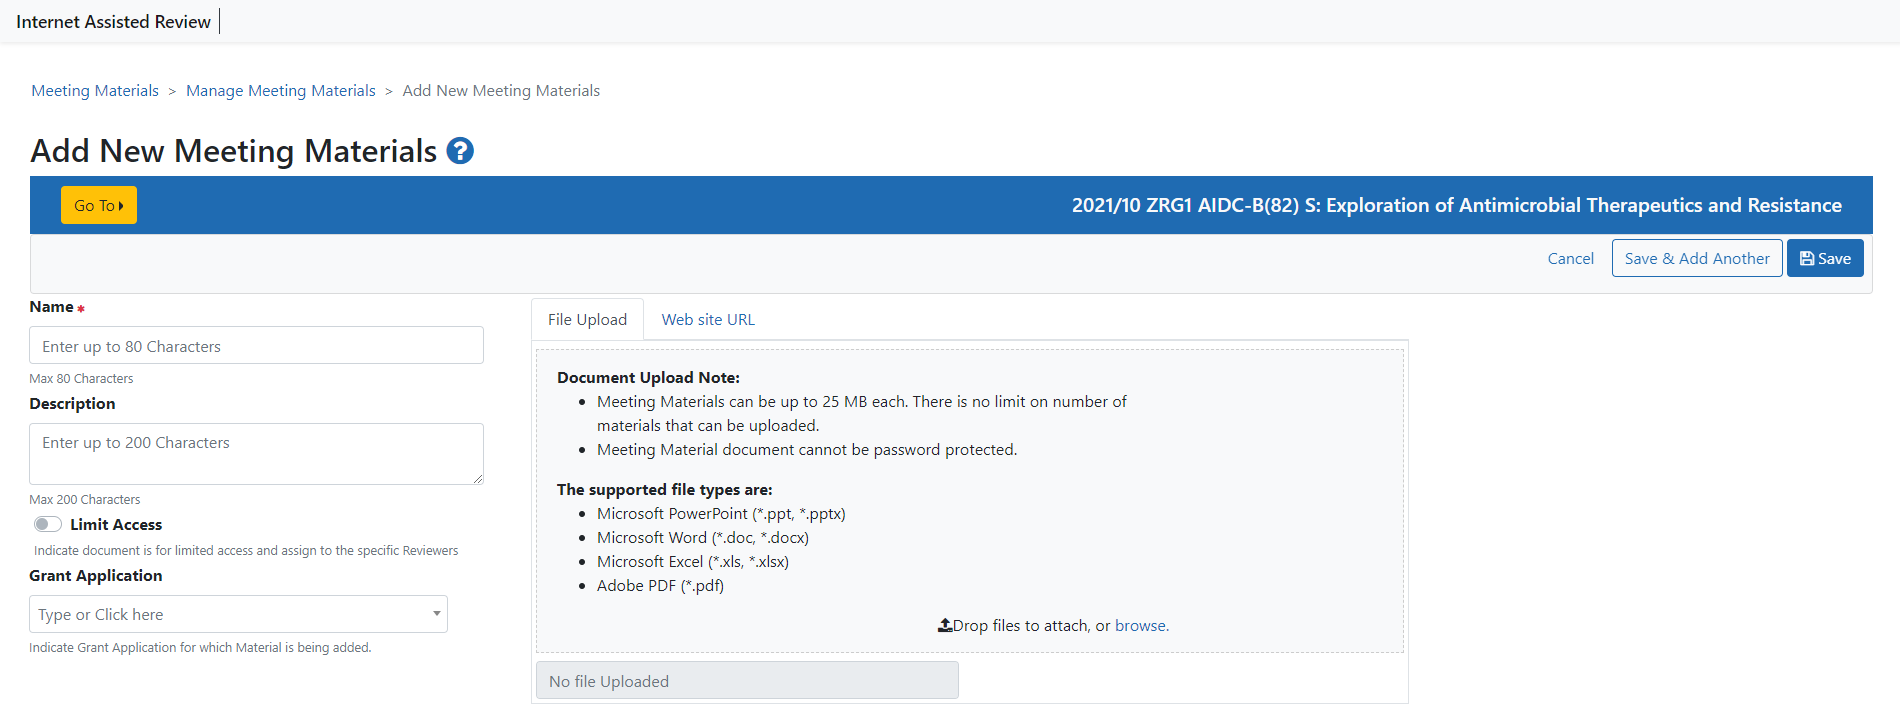Select the File Upload tab

(x=587, y=319)
